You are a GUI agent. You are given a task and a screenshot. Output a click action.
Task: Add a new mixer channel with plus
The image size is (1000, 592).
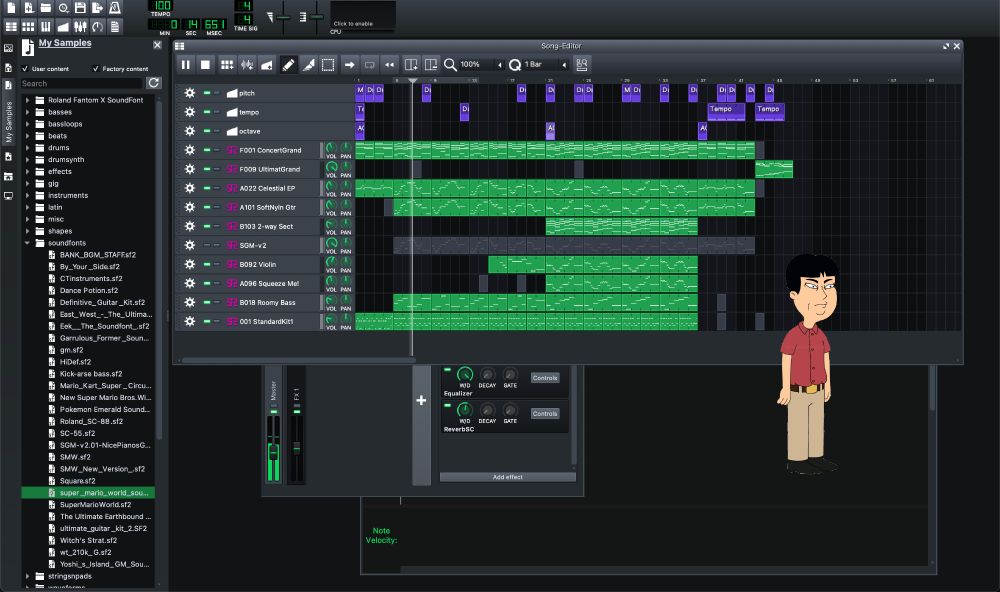click(x=421, y=400)
